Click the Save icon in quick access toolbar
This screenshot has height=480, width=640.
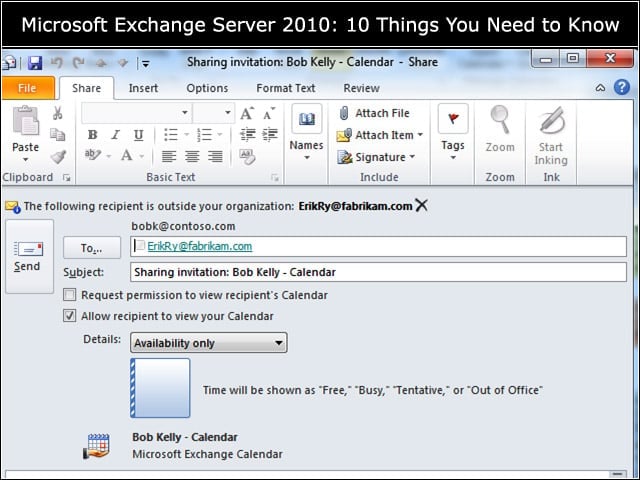pos(35,63)
